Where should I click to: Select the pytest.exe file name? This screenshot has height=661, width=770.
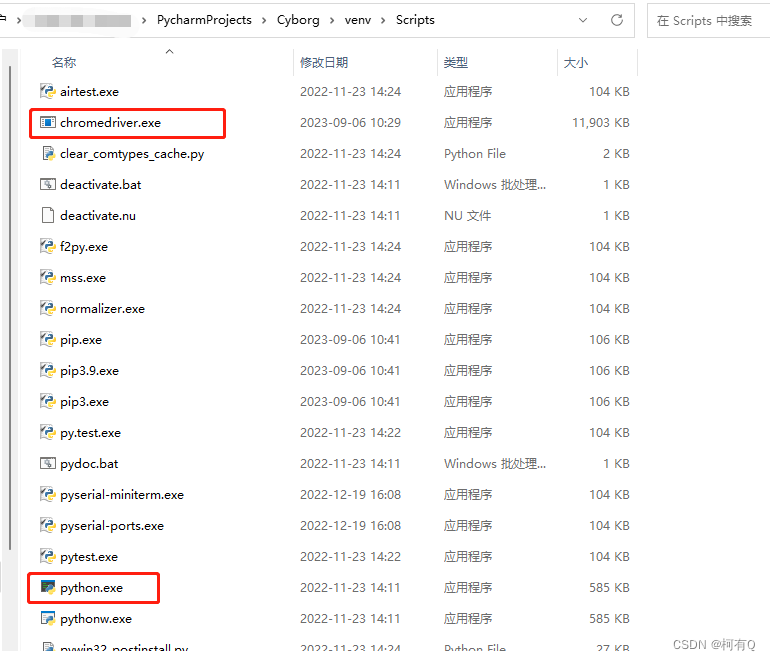point(89,557)
